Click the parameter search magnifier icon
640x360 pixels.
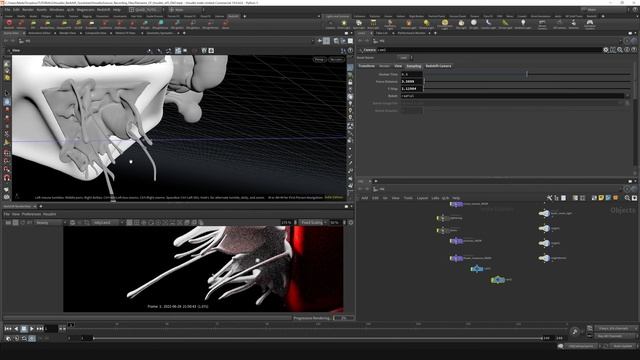click(x=620, y=50)
